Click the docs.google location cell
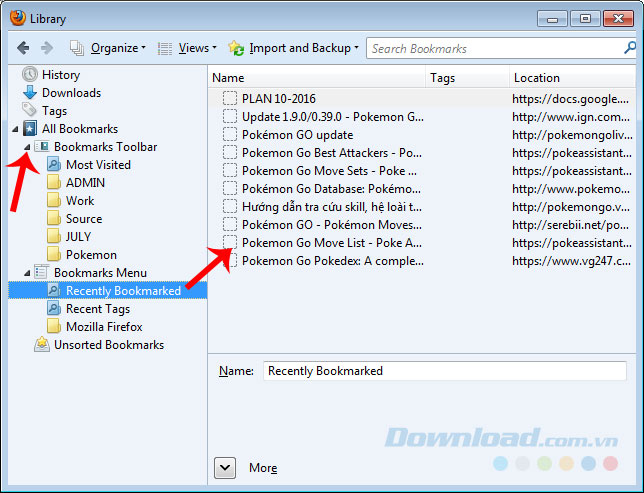Viewport: 644px width, 493px height. [570, 99]
